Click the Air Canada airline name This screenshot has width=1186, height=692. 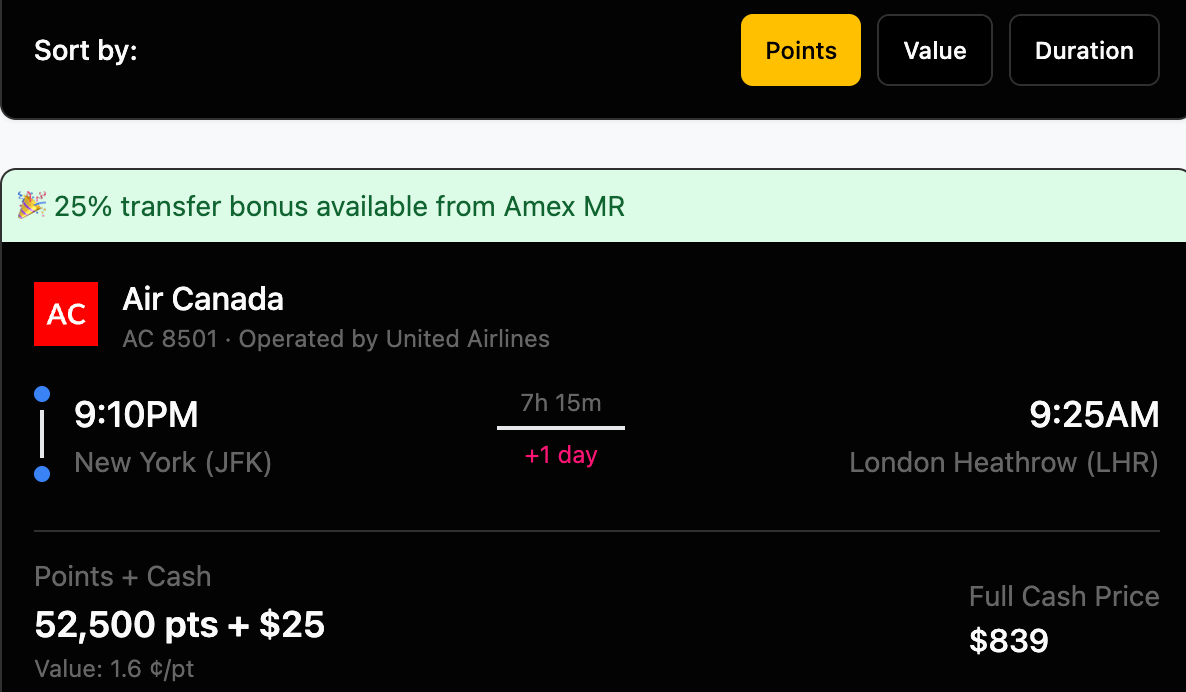point(203,299)
